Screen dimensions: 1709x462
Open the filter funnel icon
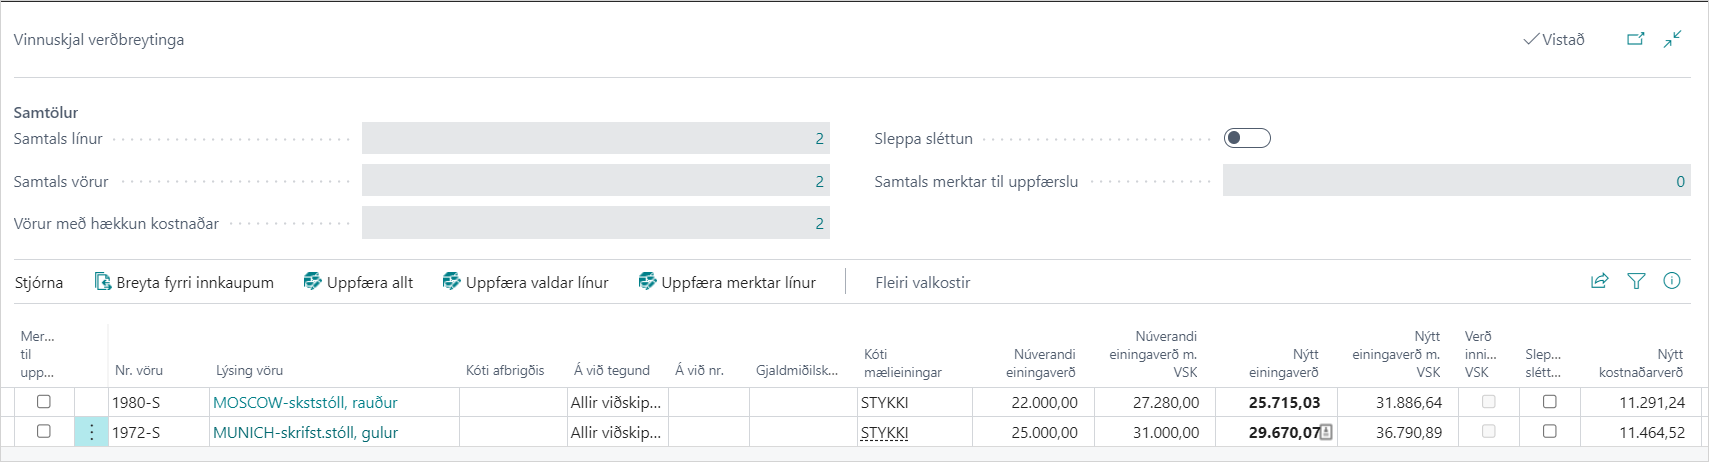(x=1636, y=281)
